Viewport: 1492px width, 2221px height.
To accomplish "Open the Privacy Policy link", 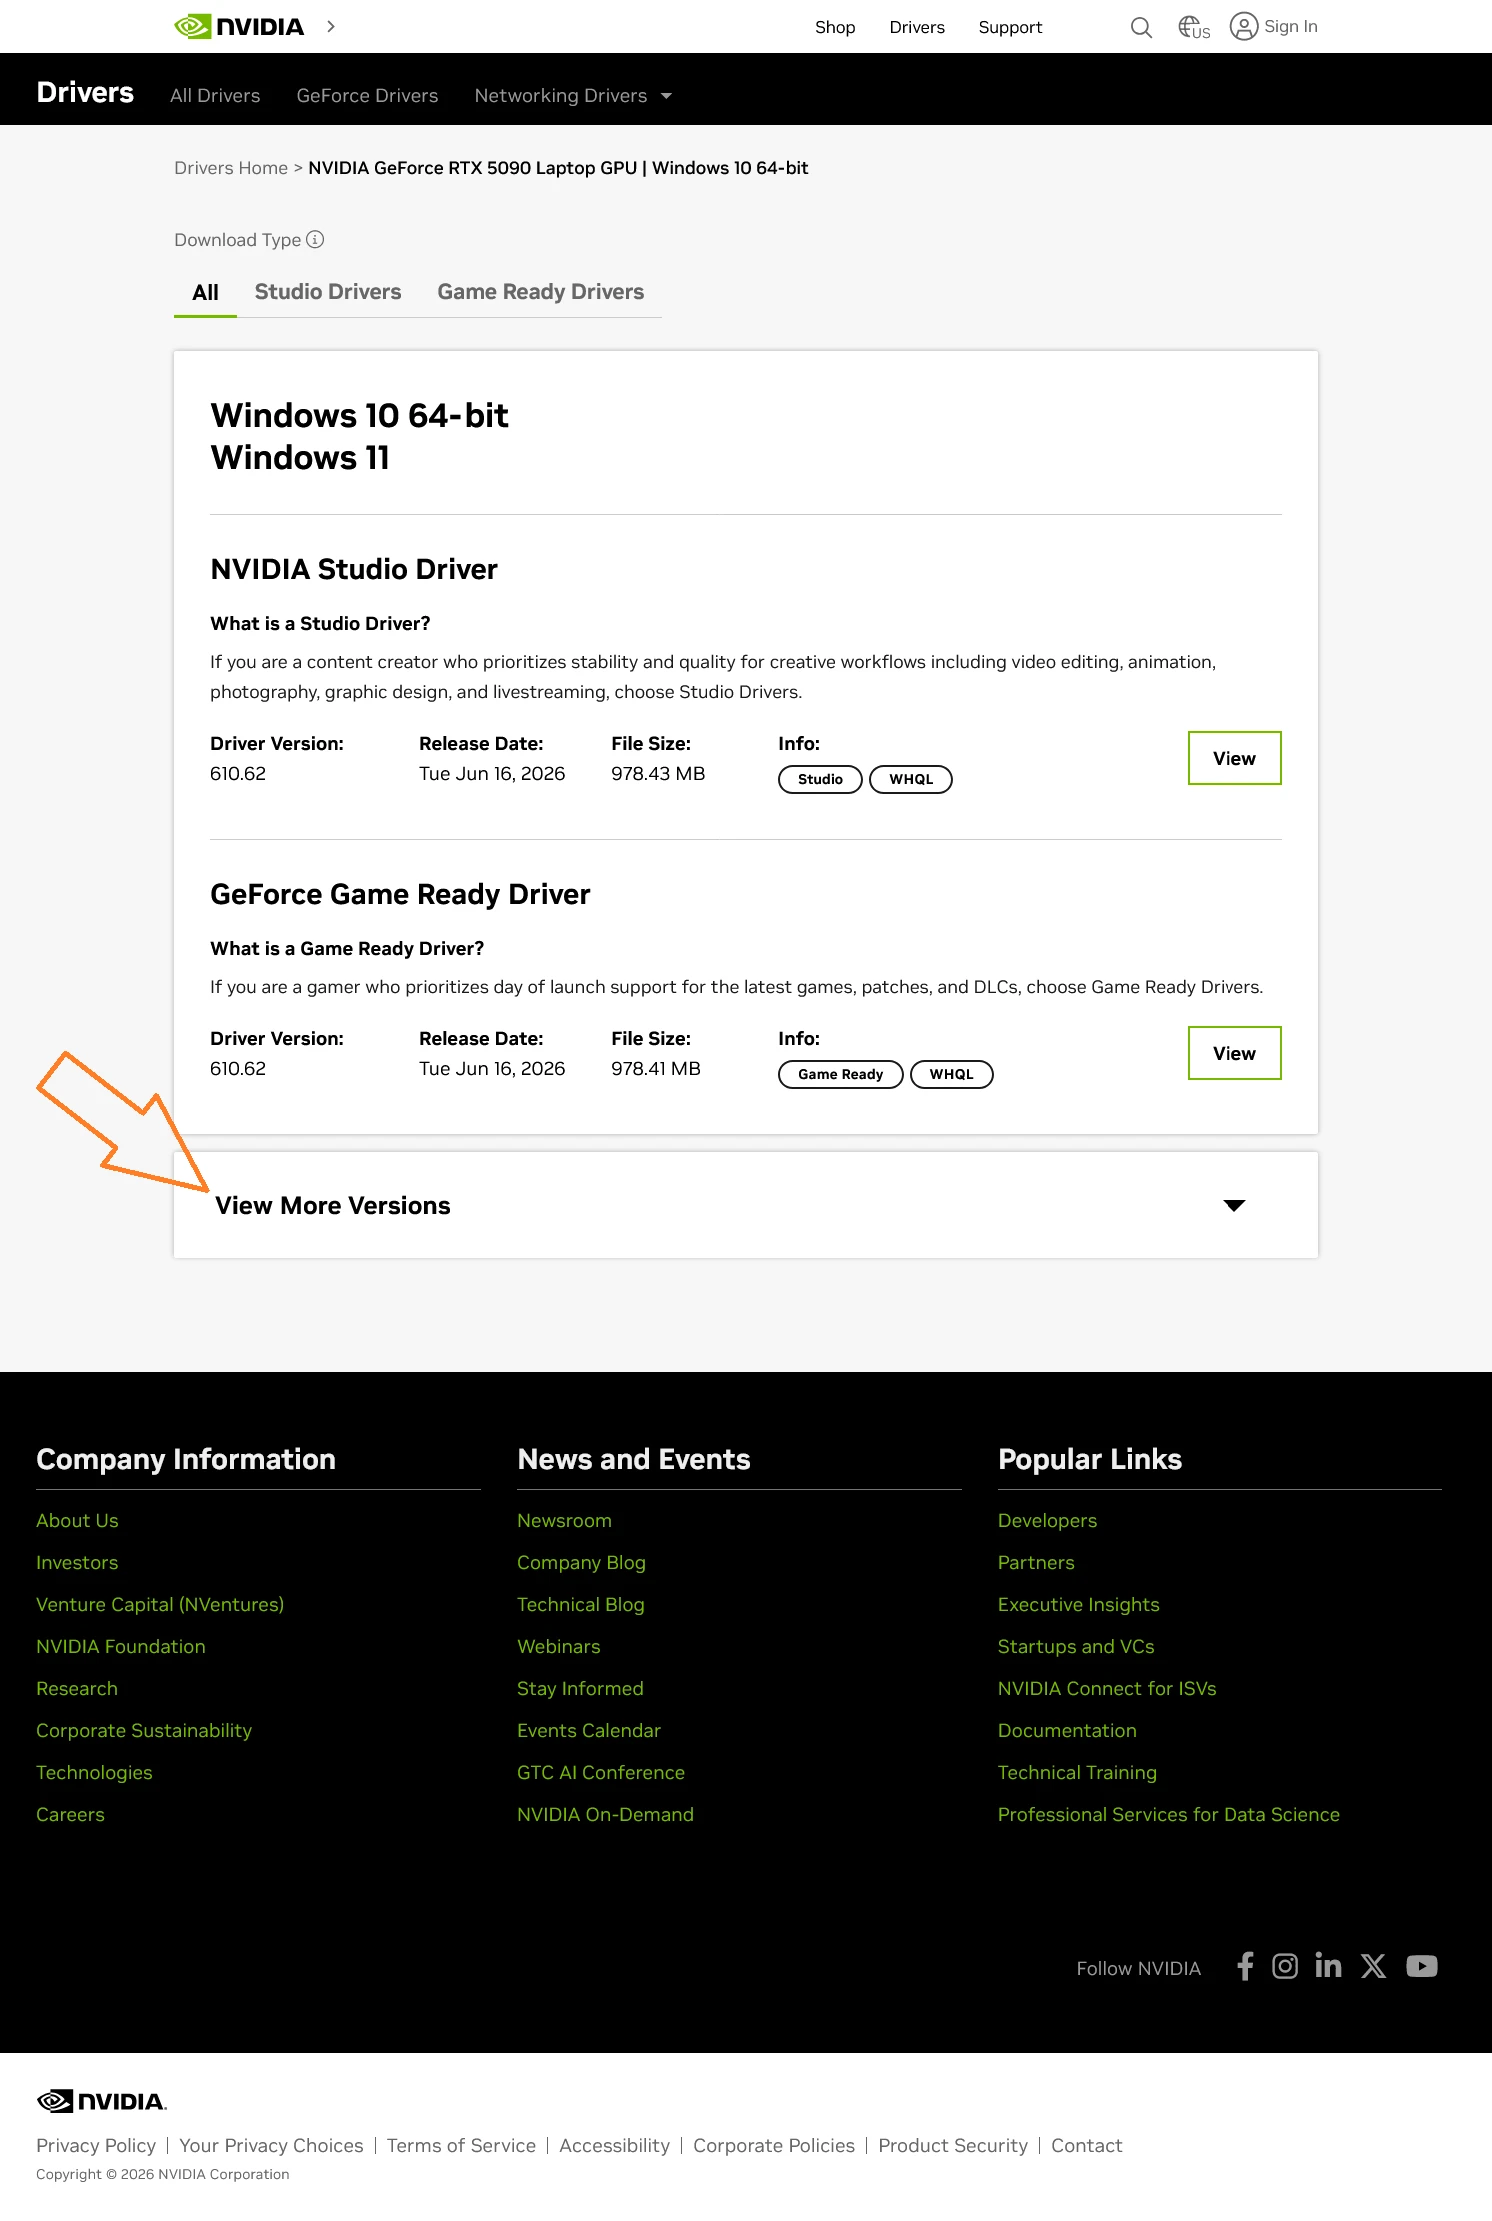I will click(x=96, y=2145).
